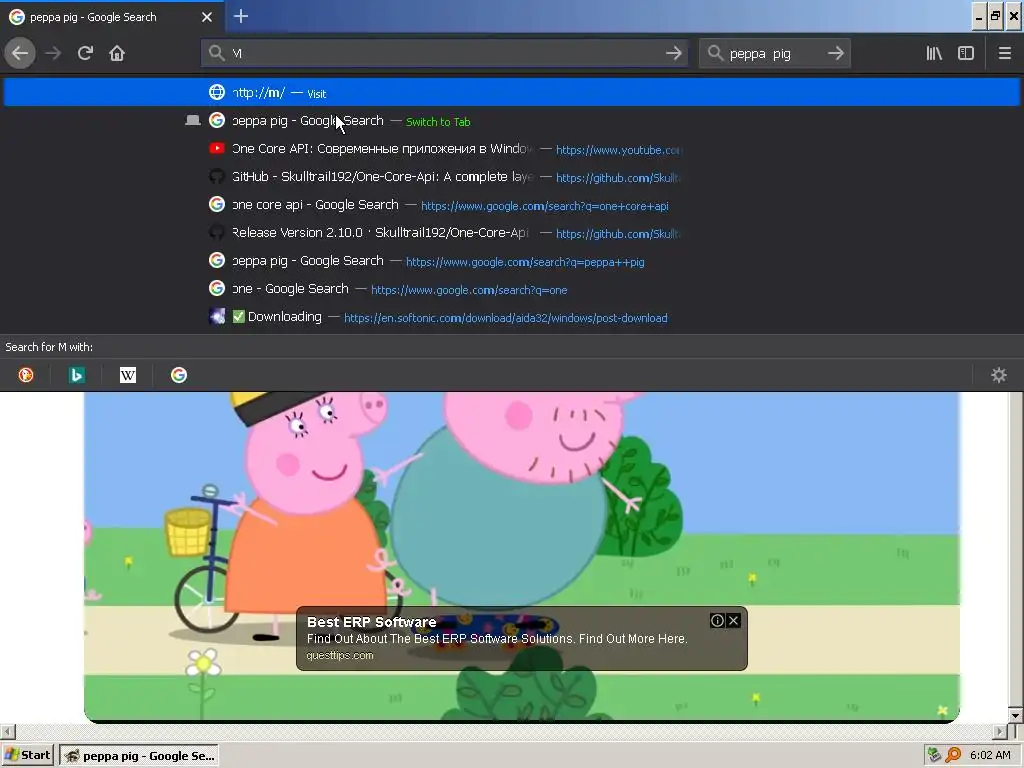Screen dimensions: 1024x768
Task: Open the Library bookshelf icon
Action: [x=934, y=53]
